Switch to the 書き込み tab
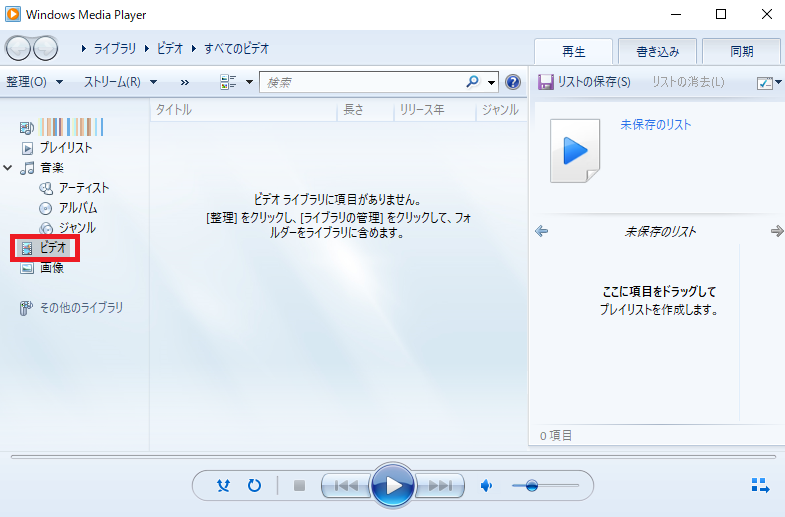Viewport: 785px width, 517px height. [657, 52]
